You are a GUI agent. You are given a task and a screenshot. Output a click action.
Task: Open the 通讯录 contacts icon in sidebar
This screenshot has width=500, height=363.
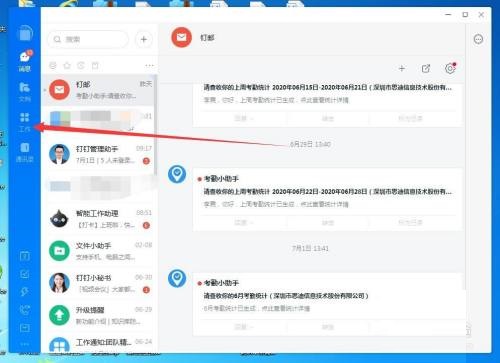(25, 147)
